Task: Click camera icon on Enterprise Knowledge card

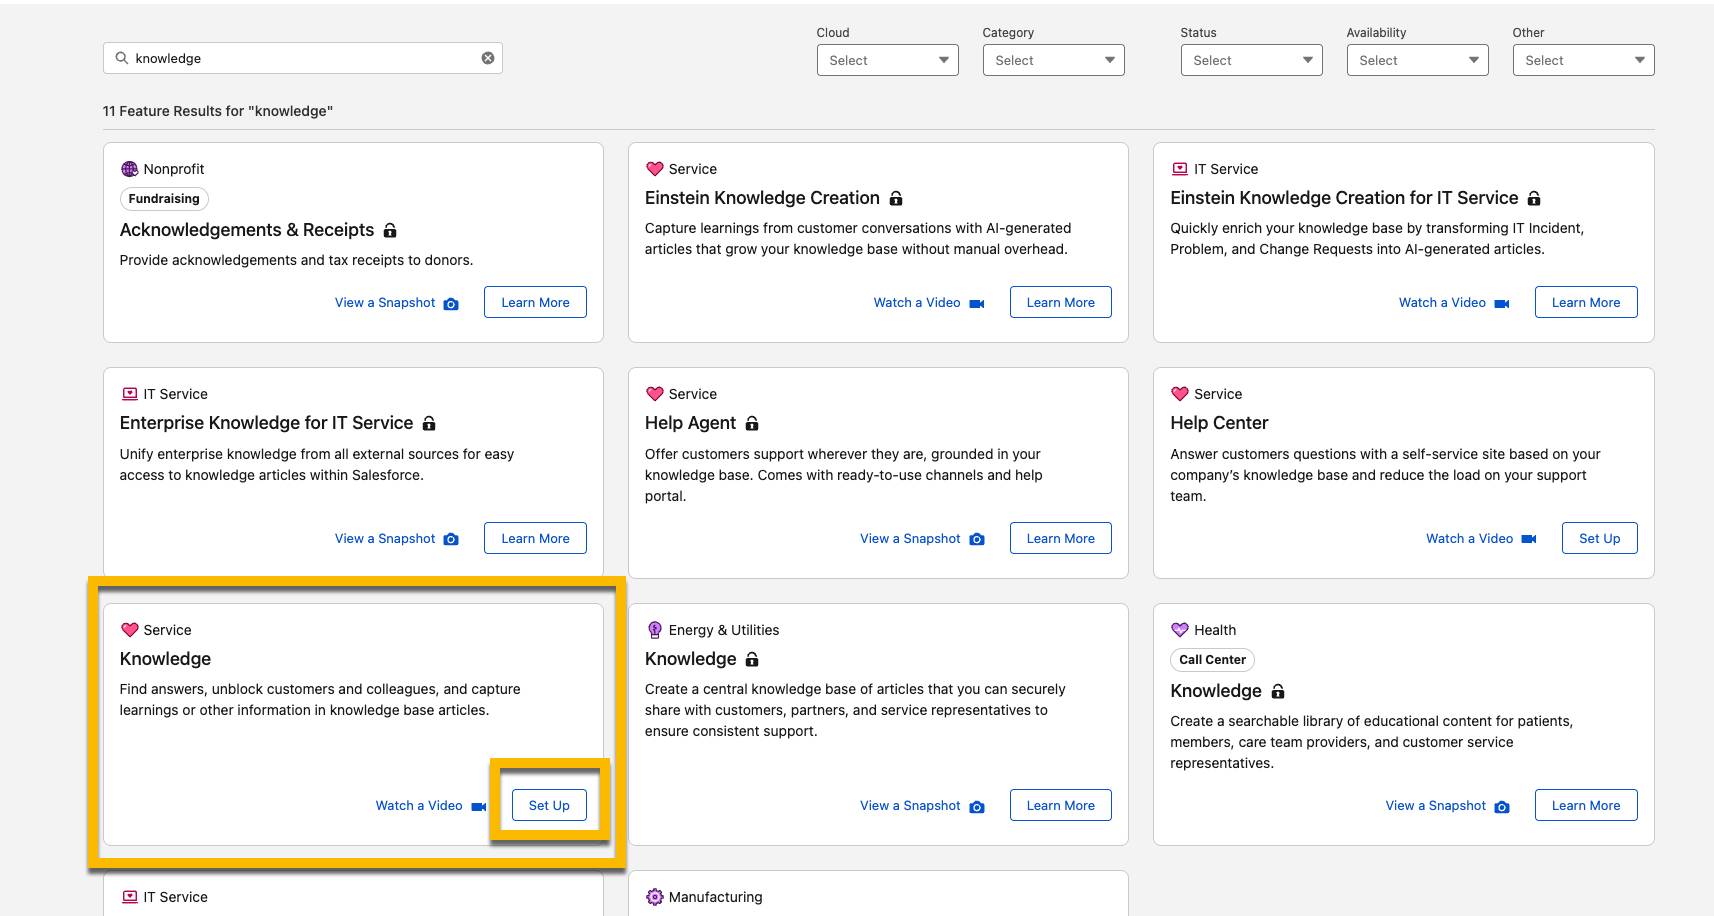Action: point(451,539)
